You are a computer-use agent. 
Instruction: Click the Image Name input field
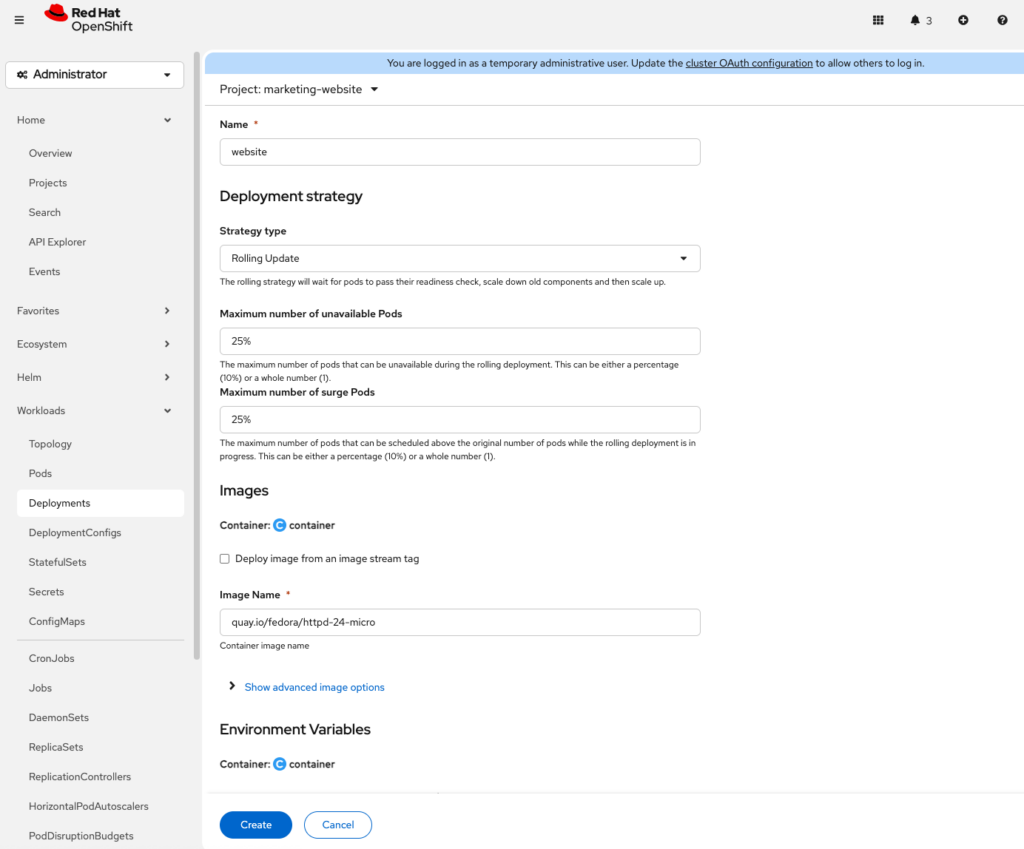[459, 622]
